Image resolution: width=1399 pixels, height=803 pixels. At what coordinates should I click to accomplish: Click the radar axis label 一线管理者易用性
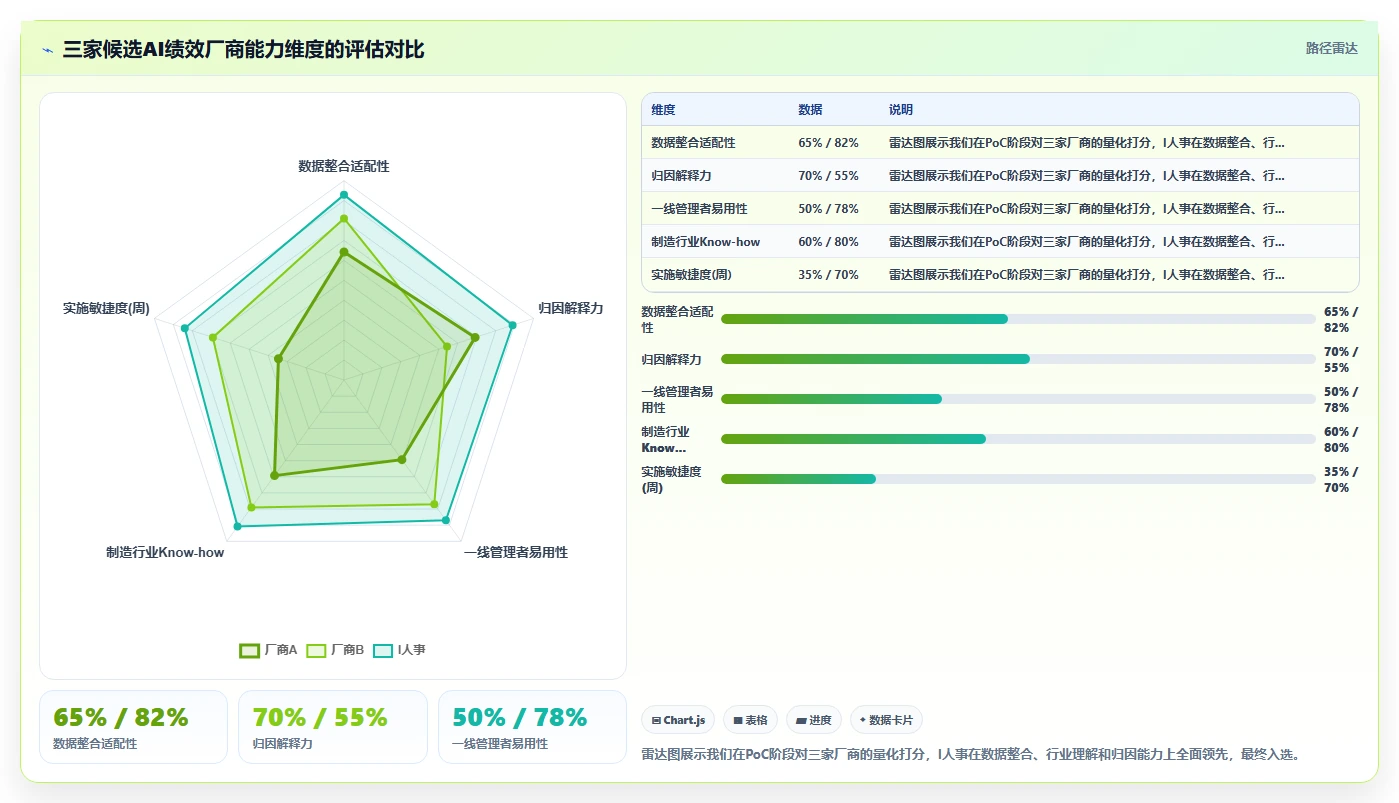click(515, 552)
